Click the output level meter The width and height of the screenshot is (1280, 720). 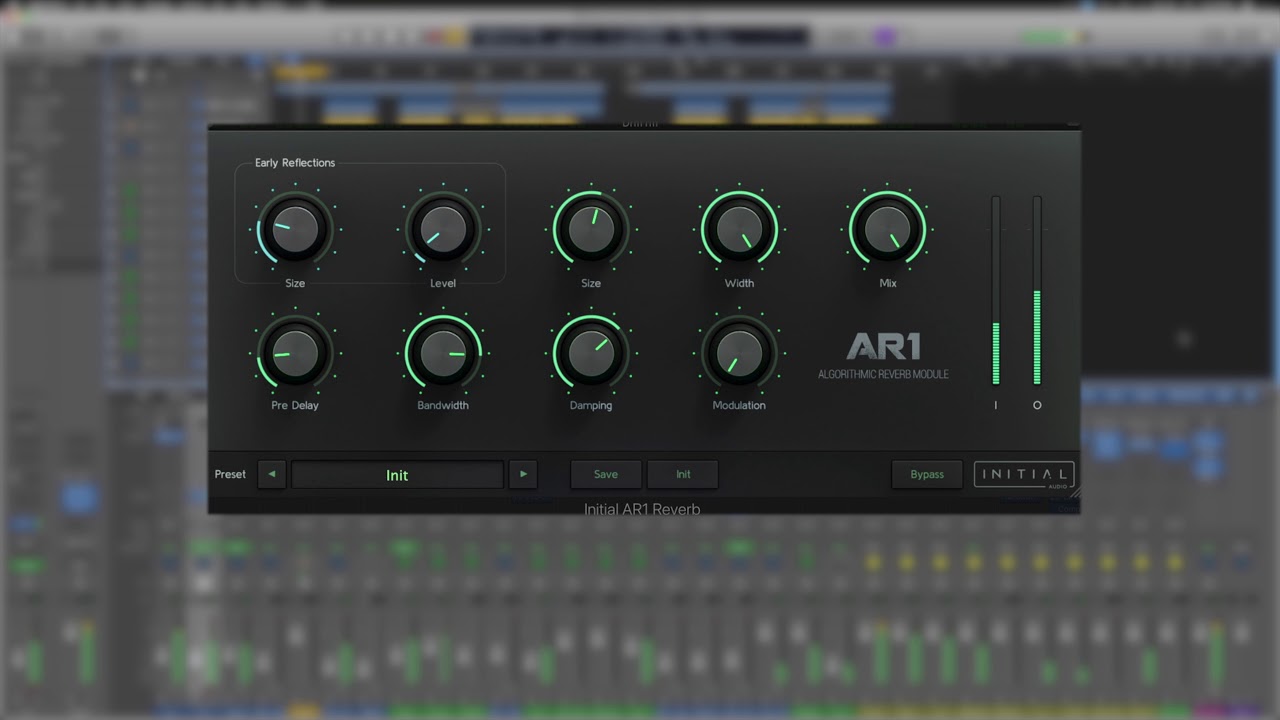(x=1037, y=290)
